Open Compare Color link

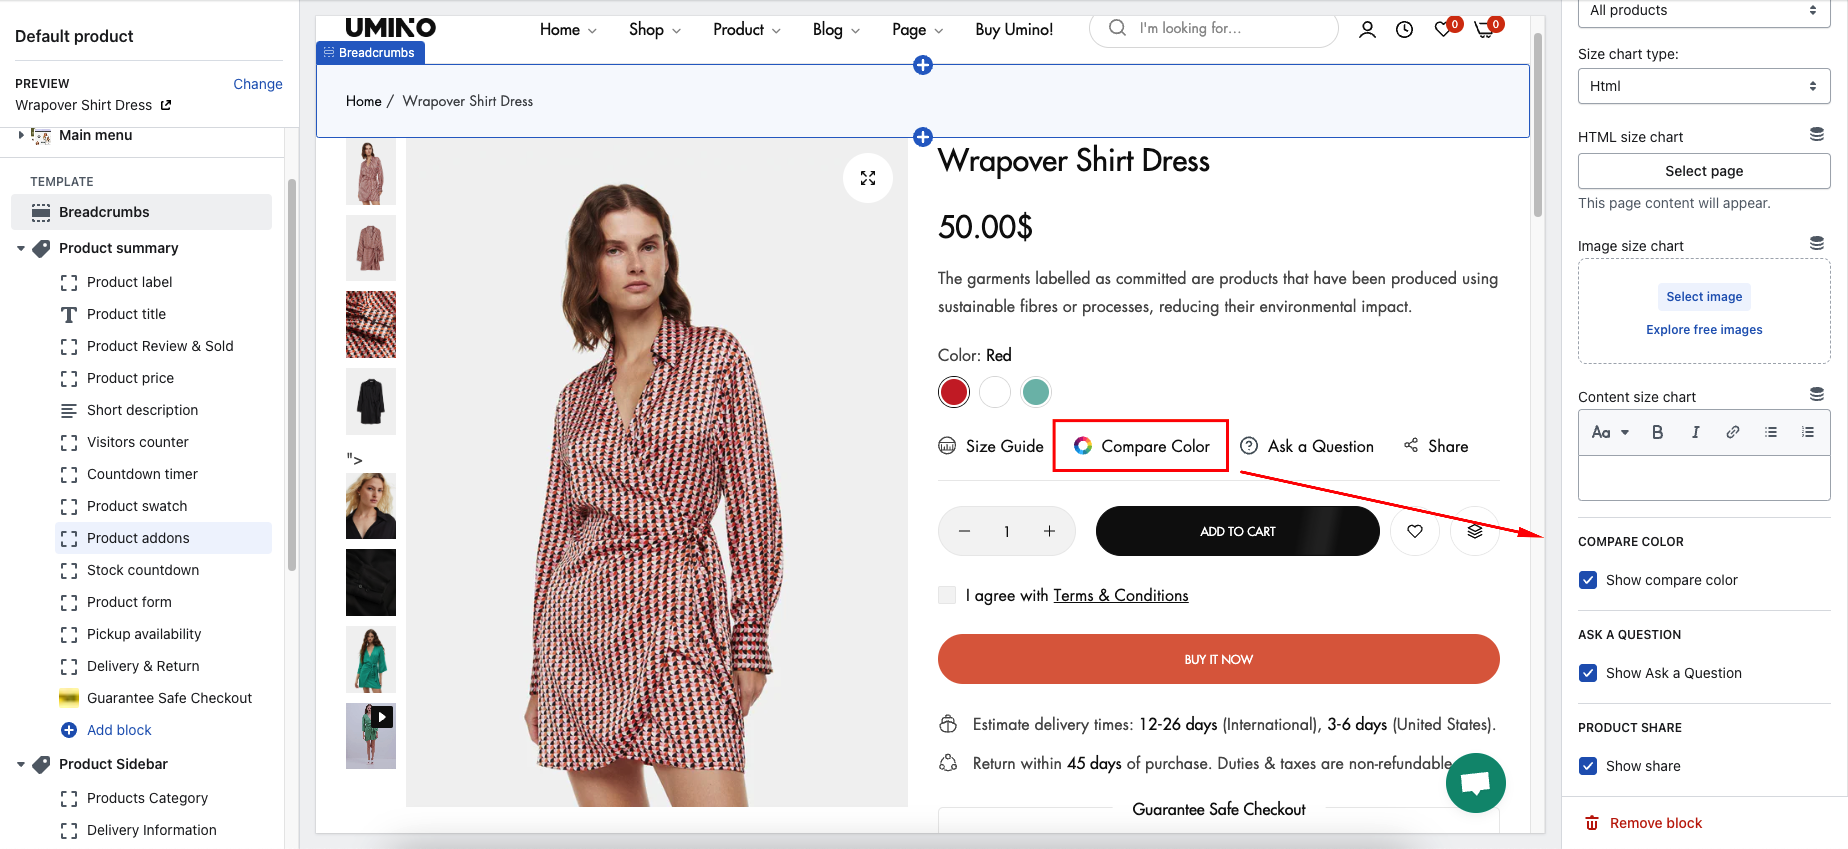coord(1141,446)
